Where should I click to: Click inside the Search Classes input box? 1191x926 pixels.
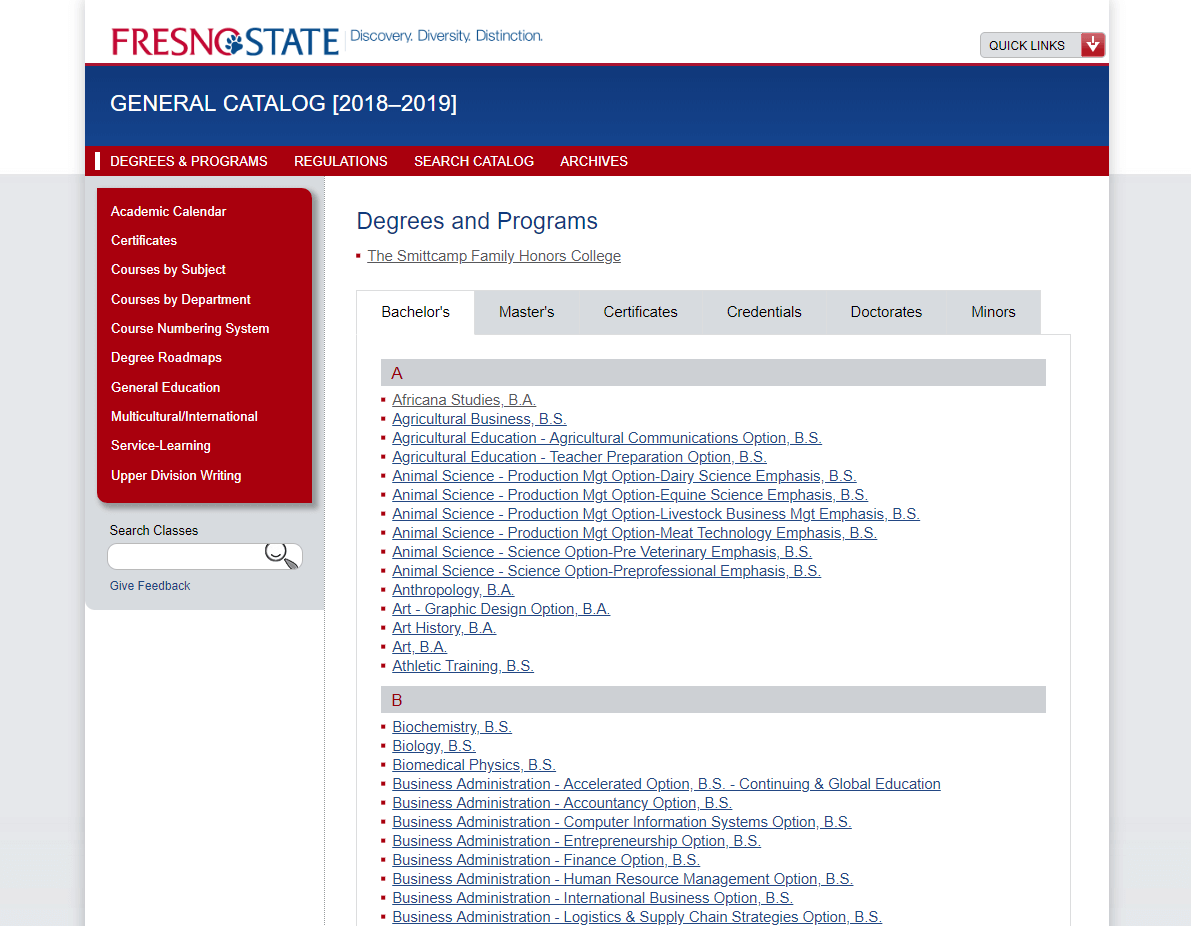coord(195,556)
